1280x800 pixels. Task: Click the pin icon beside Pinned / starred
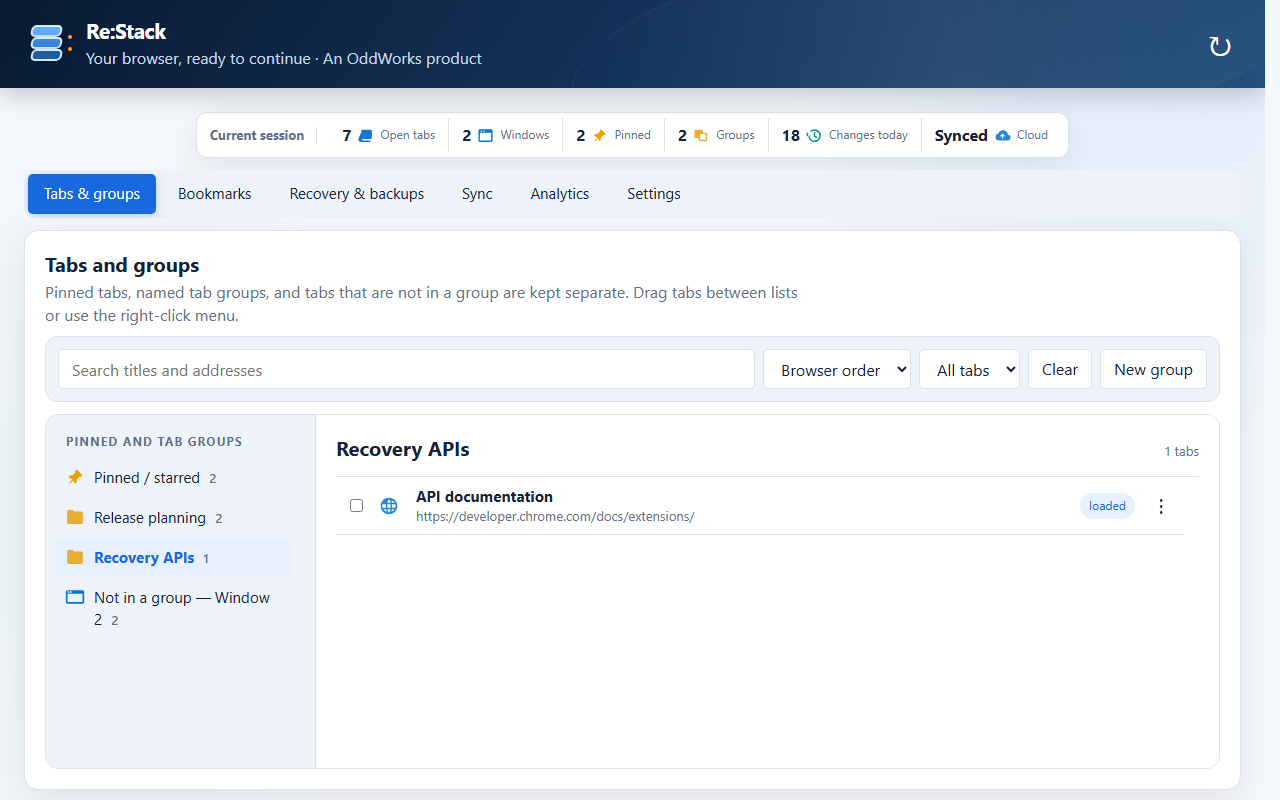tap(75, 477)
